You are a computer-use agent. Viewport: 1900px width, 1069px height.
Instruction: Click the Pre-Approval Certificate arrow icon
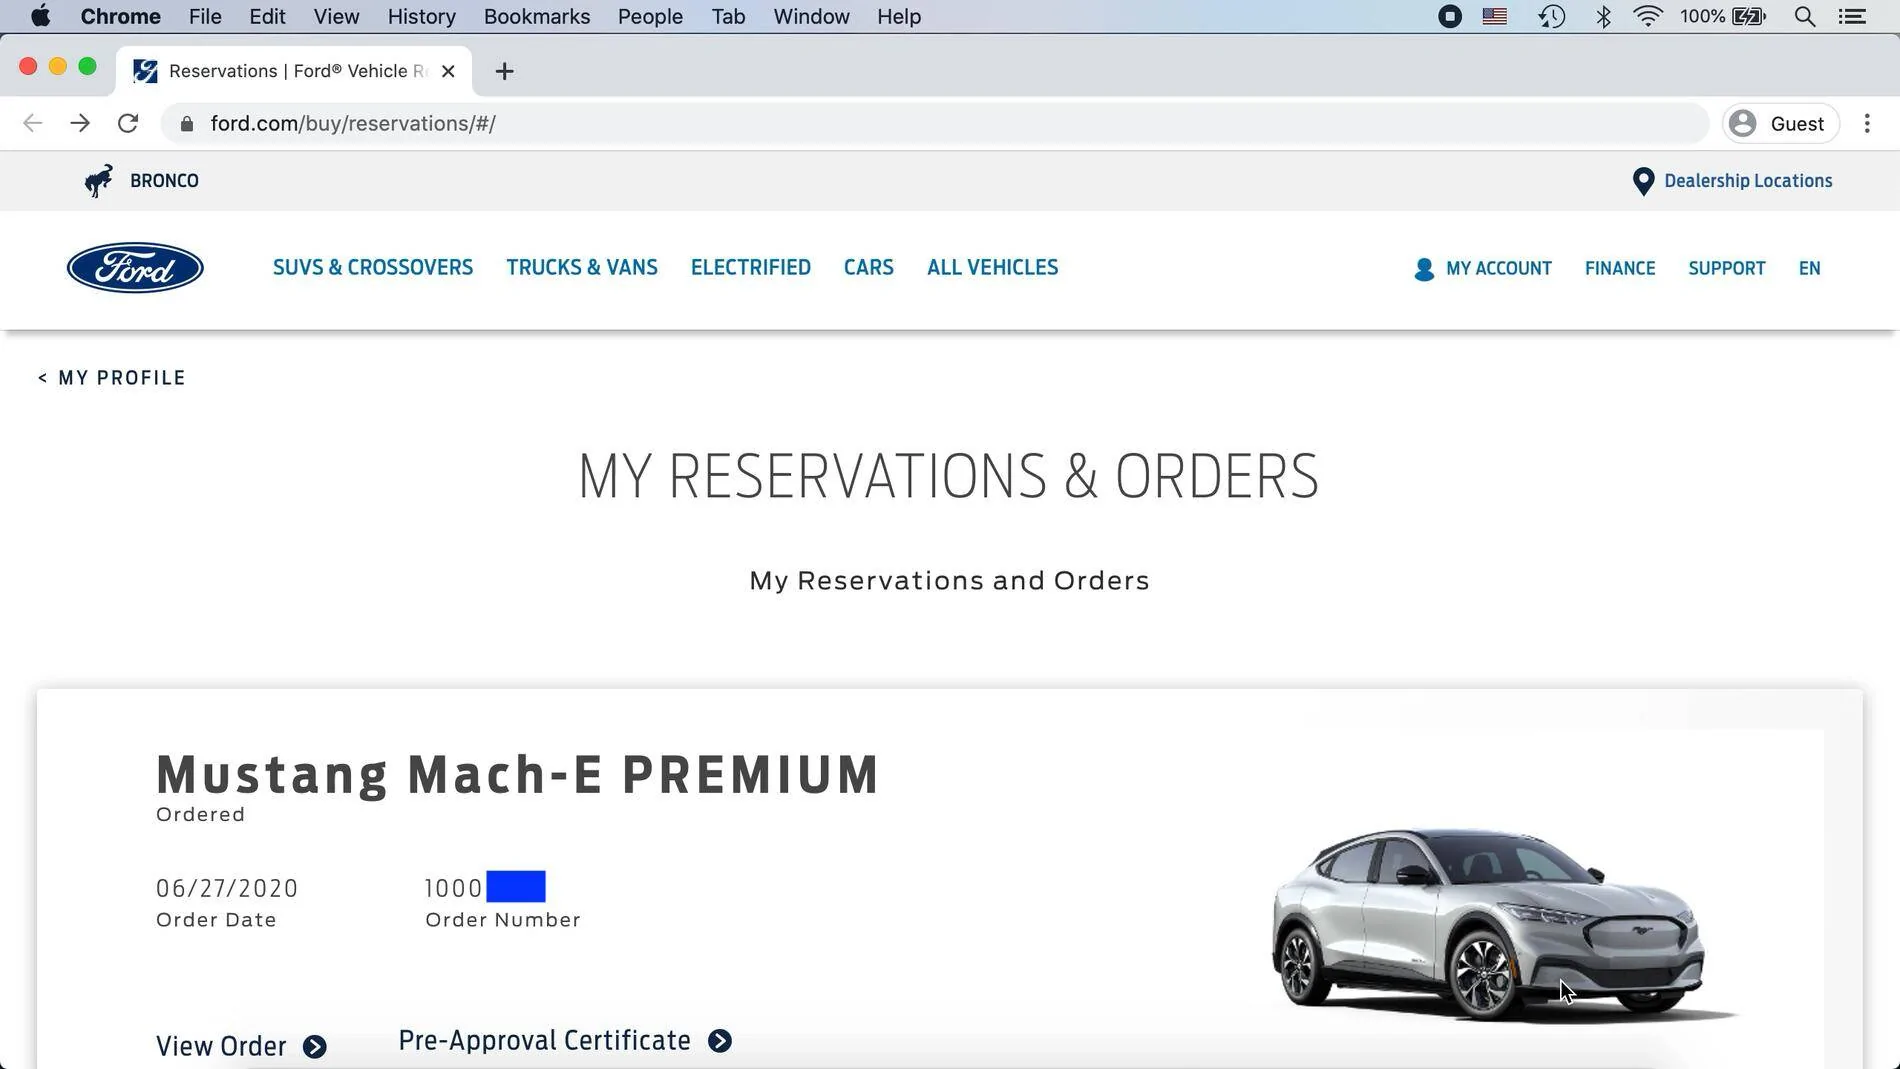click(x=720, y=1041)
